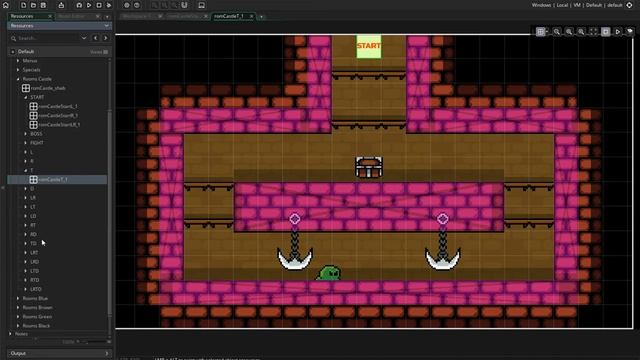
Task: Open side panel tab list dropdown
Action: (x=107, y=17)
